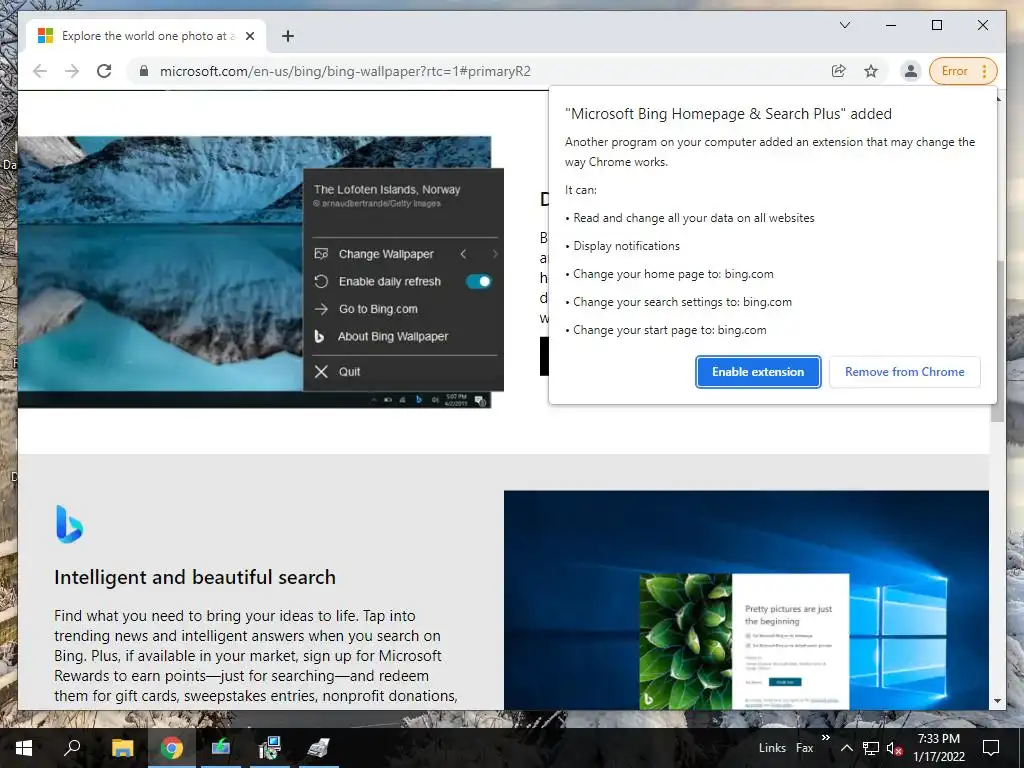This screenshot has width=1024, height=768.
Task: Open the Windows Start menu
Action: (x=24, y=748)
